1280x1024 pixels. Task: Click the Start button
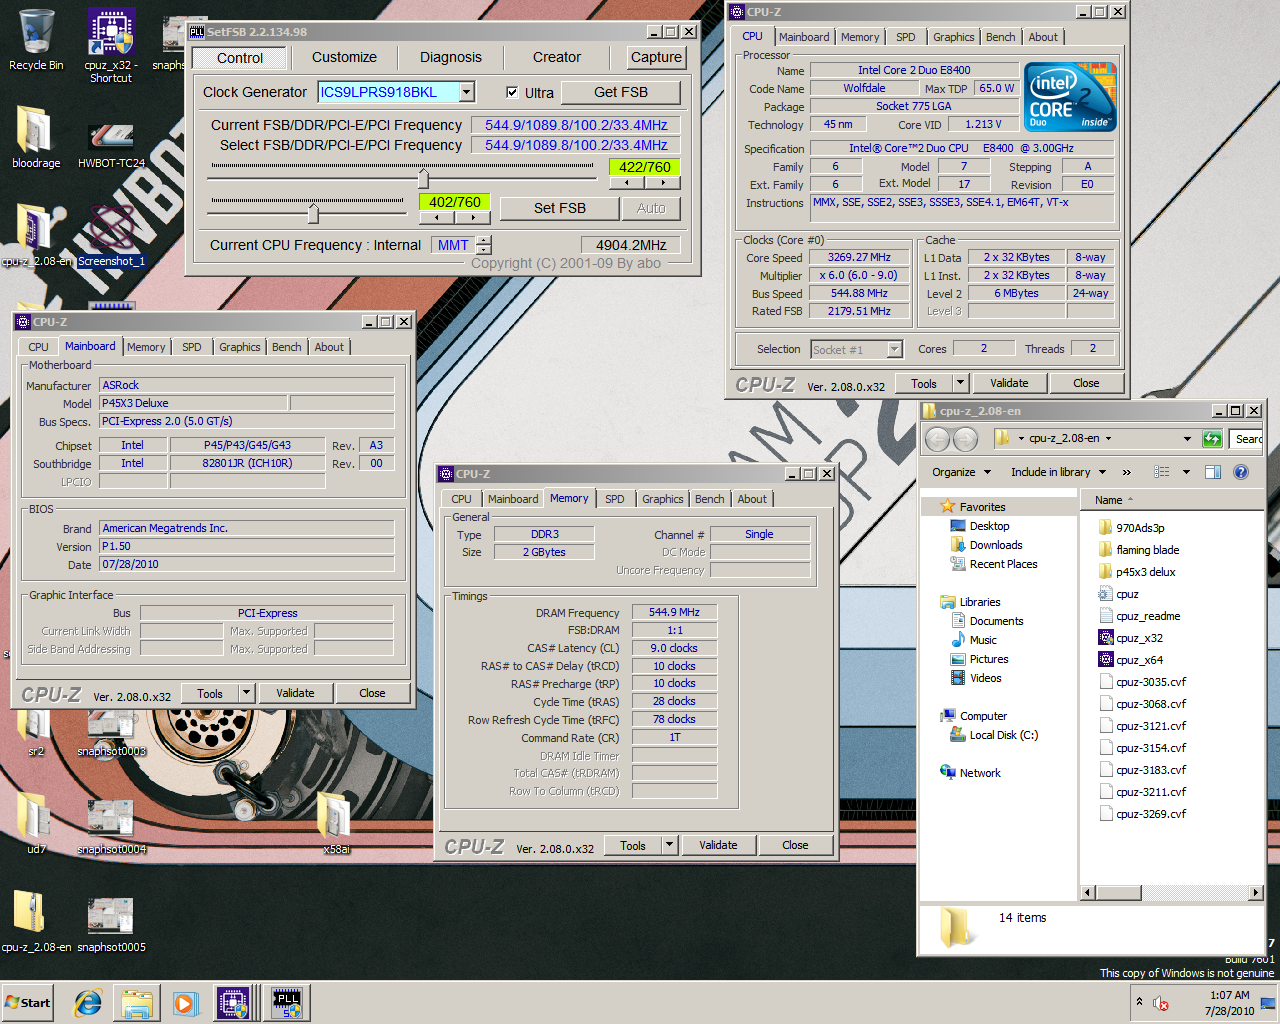click(28, 1003)
